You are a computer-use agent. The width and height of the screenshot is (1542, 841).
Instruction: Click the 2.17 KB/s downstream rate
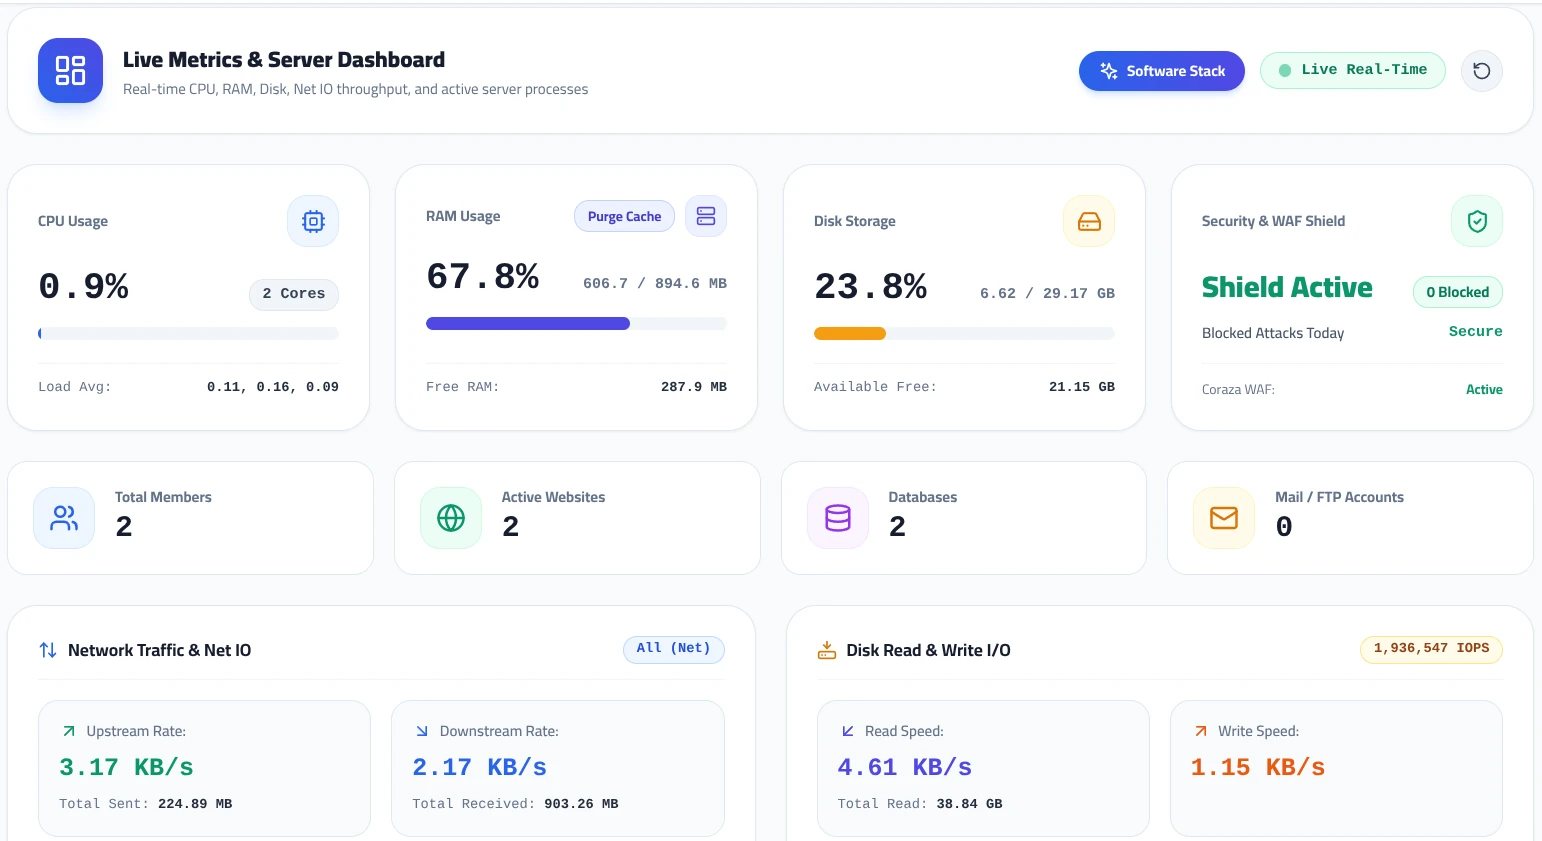pyautogui.click(x=480, y=767)
